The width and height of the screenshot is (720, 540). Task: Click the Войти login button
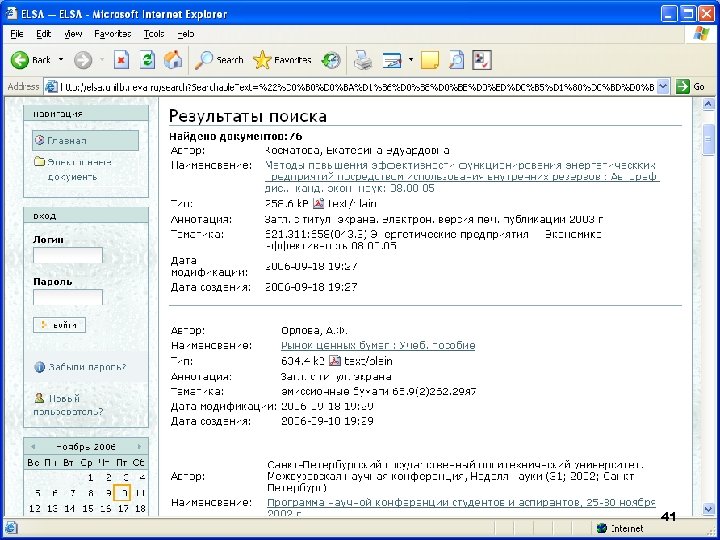pos(59,325)
